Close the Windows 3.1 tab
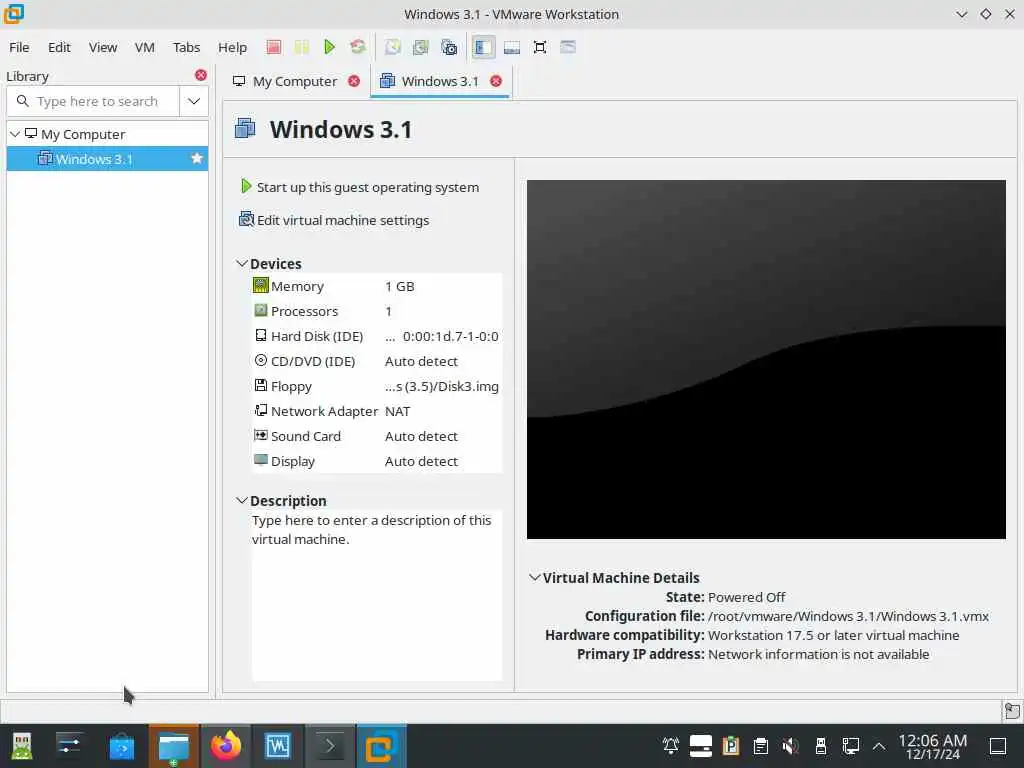Image resolution: width=1024 pixels, height=768 pixels. (496, 81)
